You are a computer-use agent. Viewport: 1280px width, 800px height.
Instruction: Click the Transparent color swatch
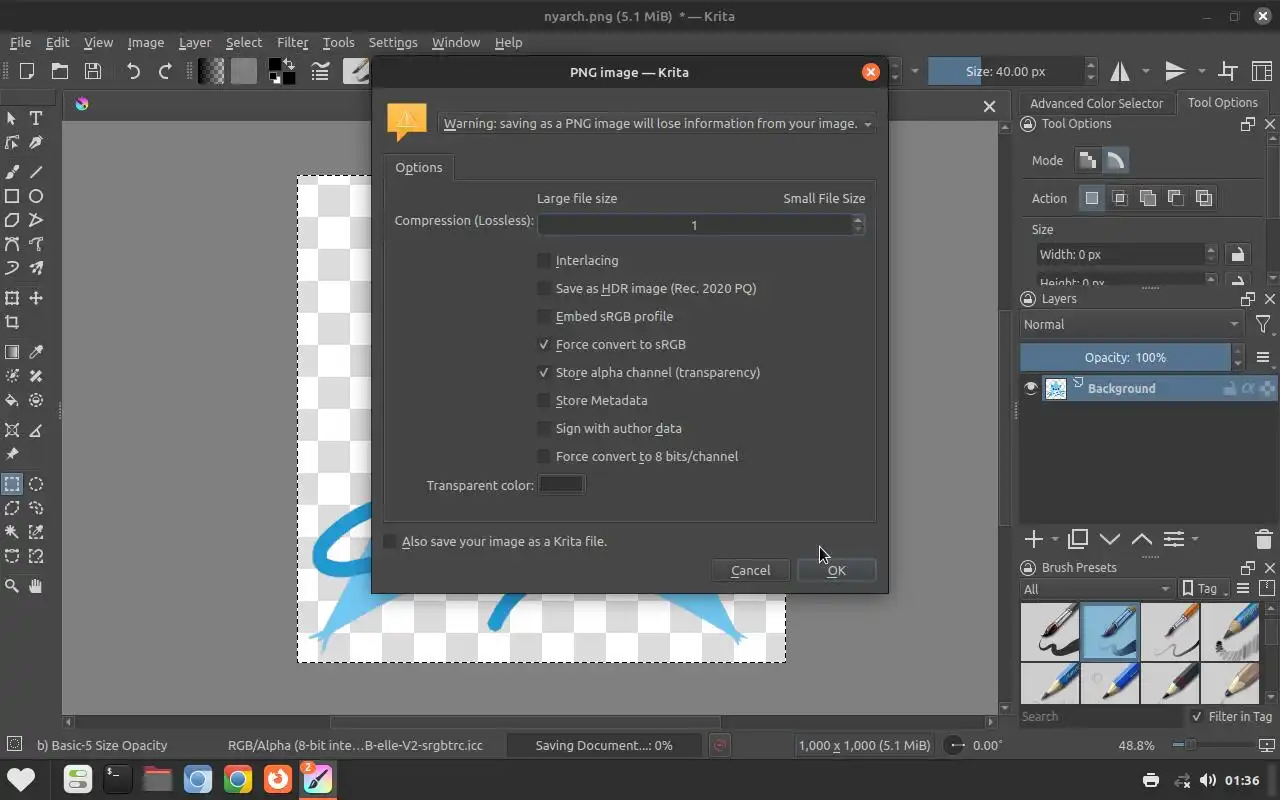pos(561,484)
